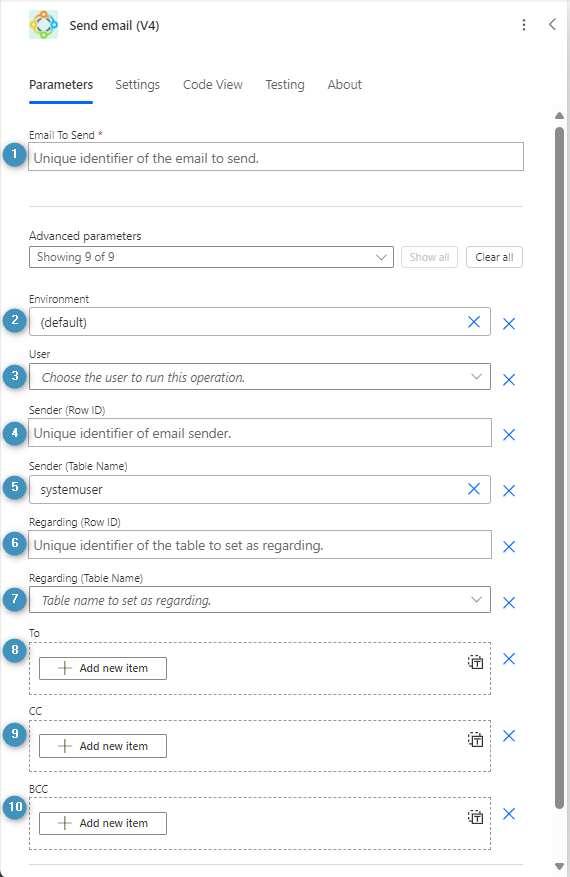
Task: Click the Show all button
Action: coord(429,257)
